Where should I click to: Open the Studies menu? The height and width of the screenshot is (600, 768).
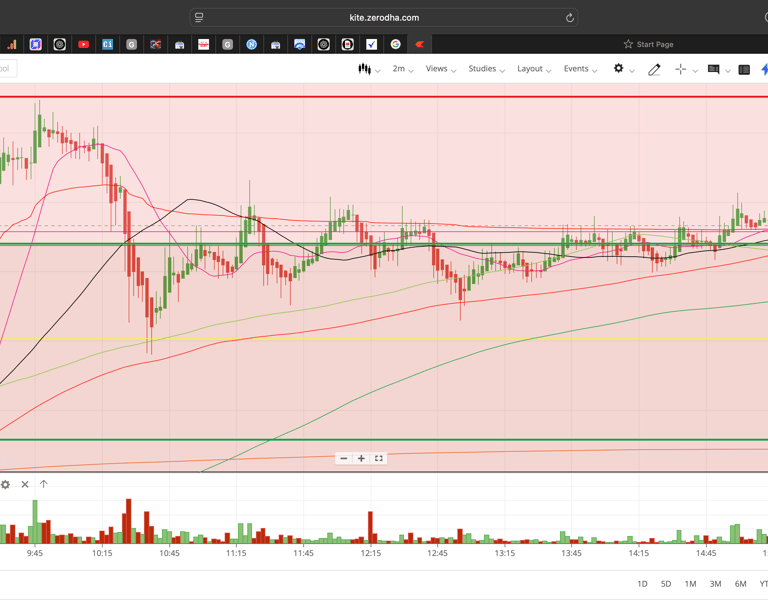pos(486,69)
